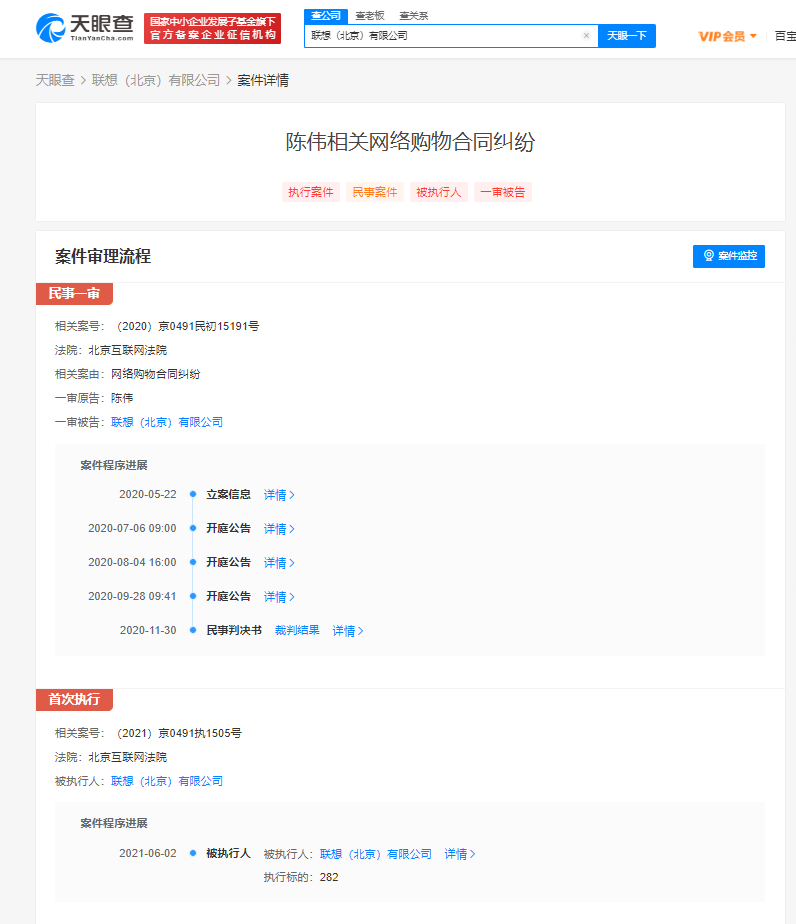Click the 百宝 item at top right

785,37
